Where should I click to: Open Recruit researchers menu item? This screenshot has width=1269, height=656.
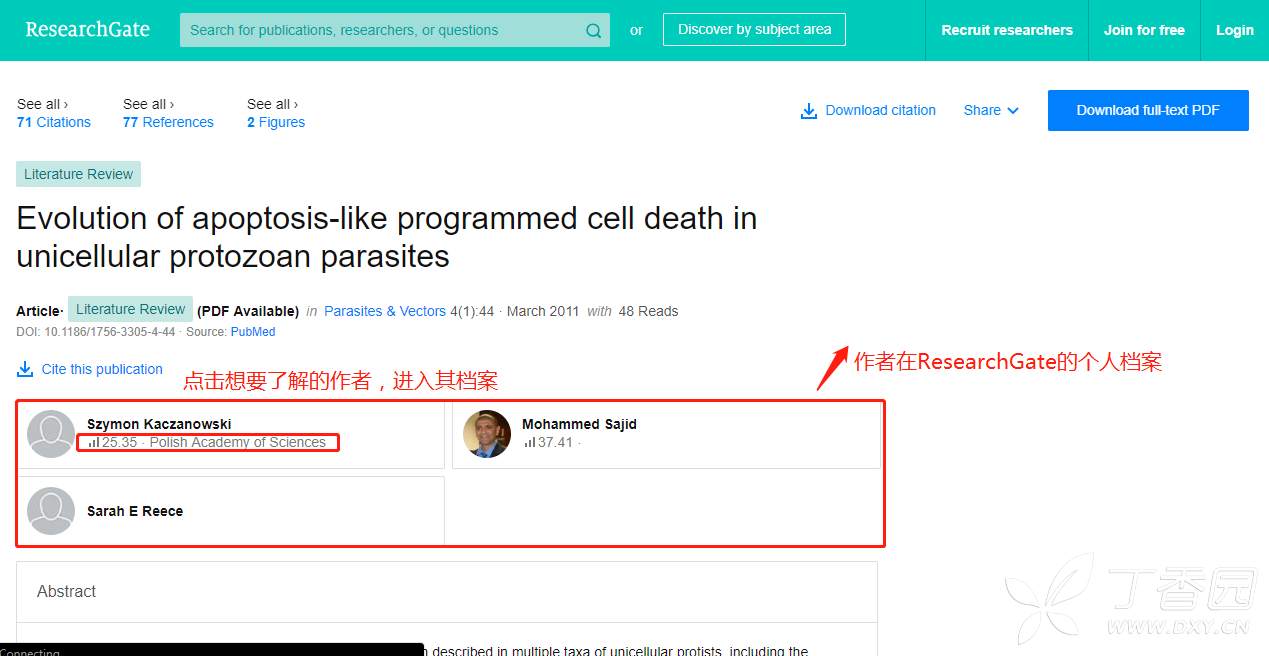(x=1007, y=30)
